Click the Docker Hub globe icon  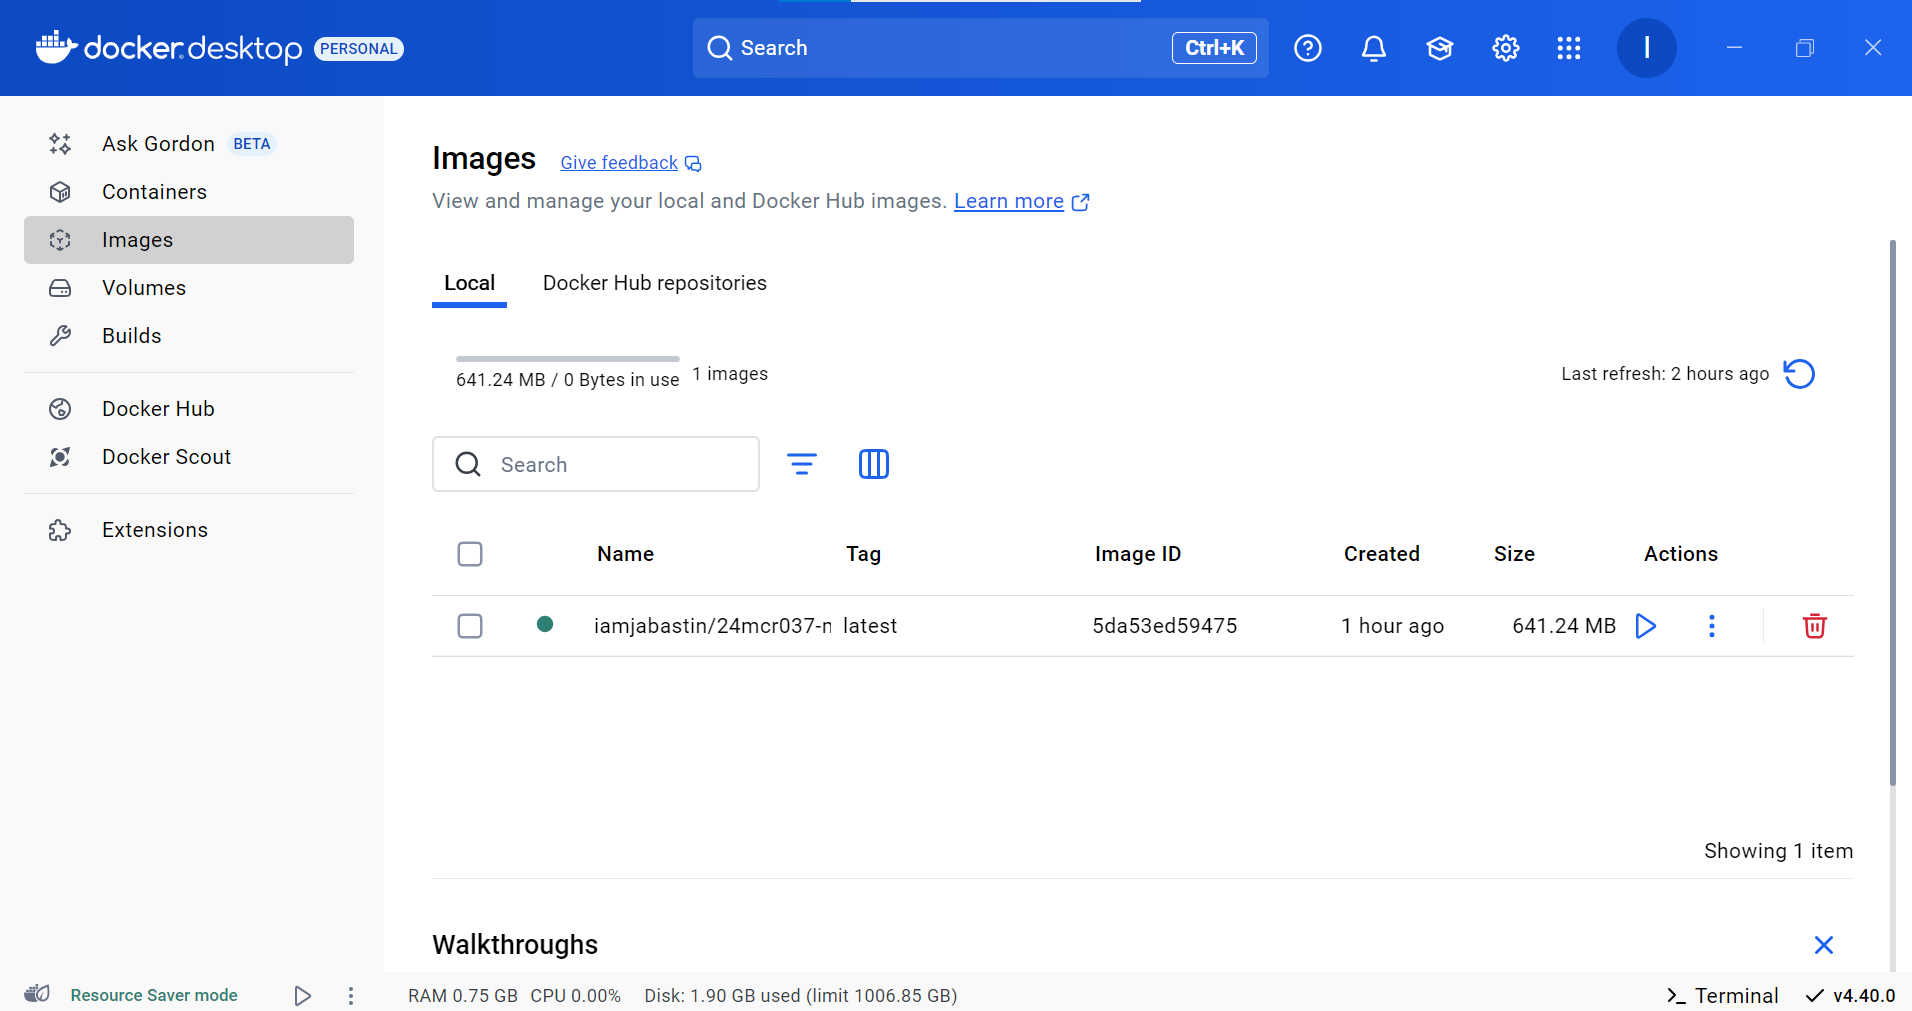click(60, 409)
